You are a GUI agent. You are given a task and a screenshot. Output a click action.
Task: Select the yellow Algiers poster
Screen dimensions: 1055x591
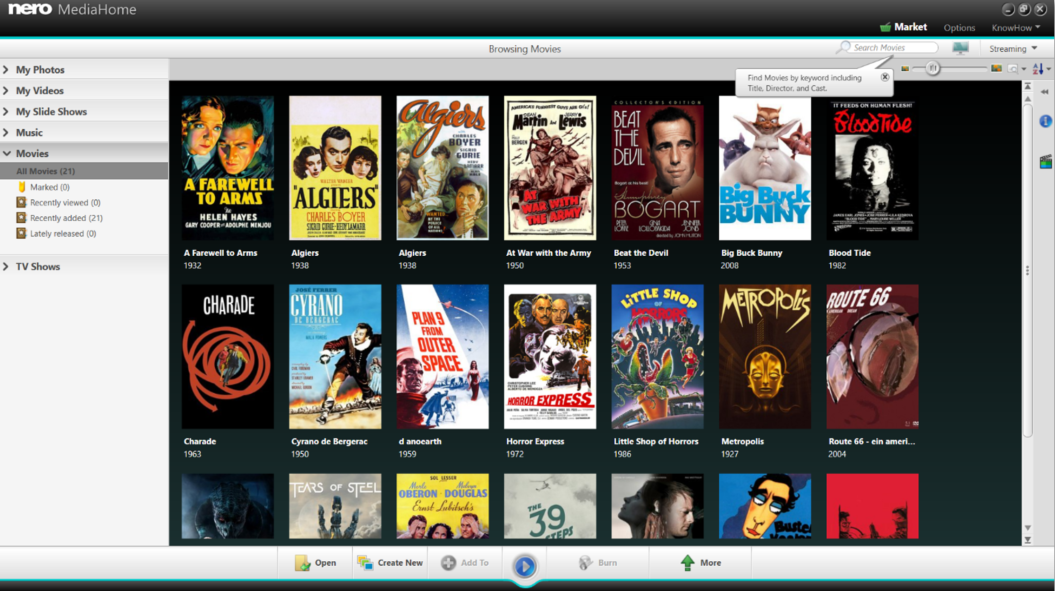pyautogui.click(x=335, y=168)
